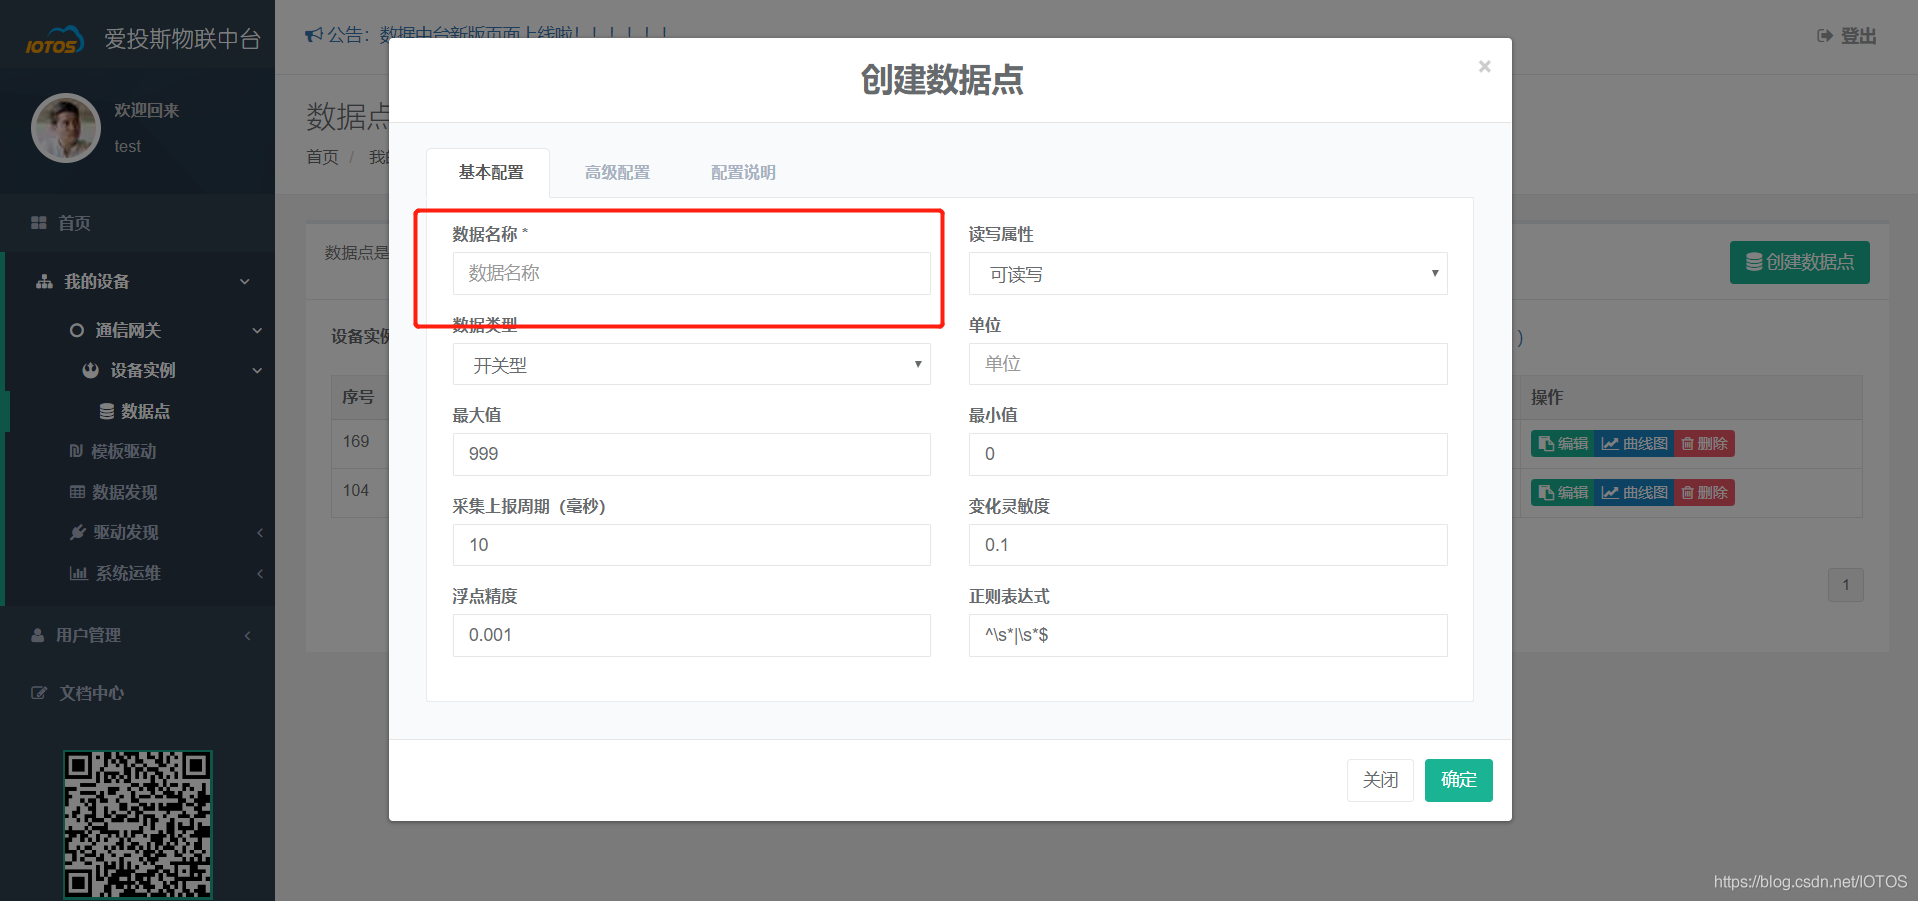Screen dimensions: 1918x901
Task: Click the announcement megaphone icon
Action: [x=312, y=32]
